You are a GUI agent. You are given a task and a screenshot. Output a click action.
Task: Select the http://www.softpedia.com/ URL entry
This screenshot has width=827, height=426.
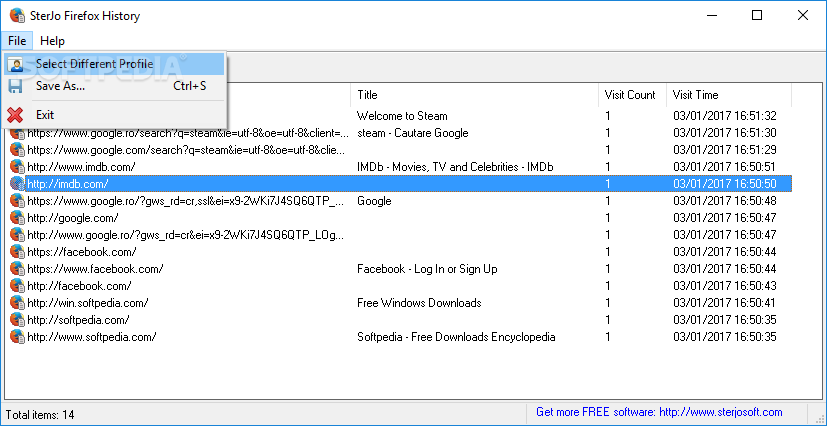coord(92,336)
